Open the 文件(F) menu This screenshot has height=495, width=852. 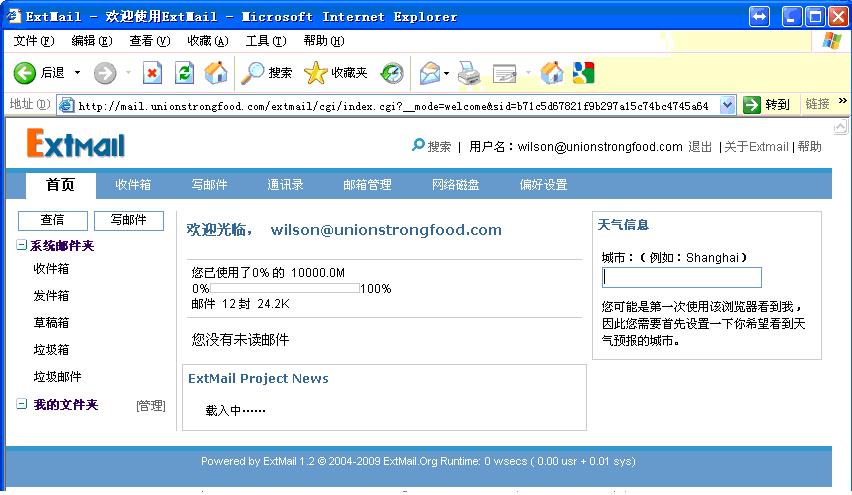click(34, 41)
